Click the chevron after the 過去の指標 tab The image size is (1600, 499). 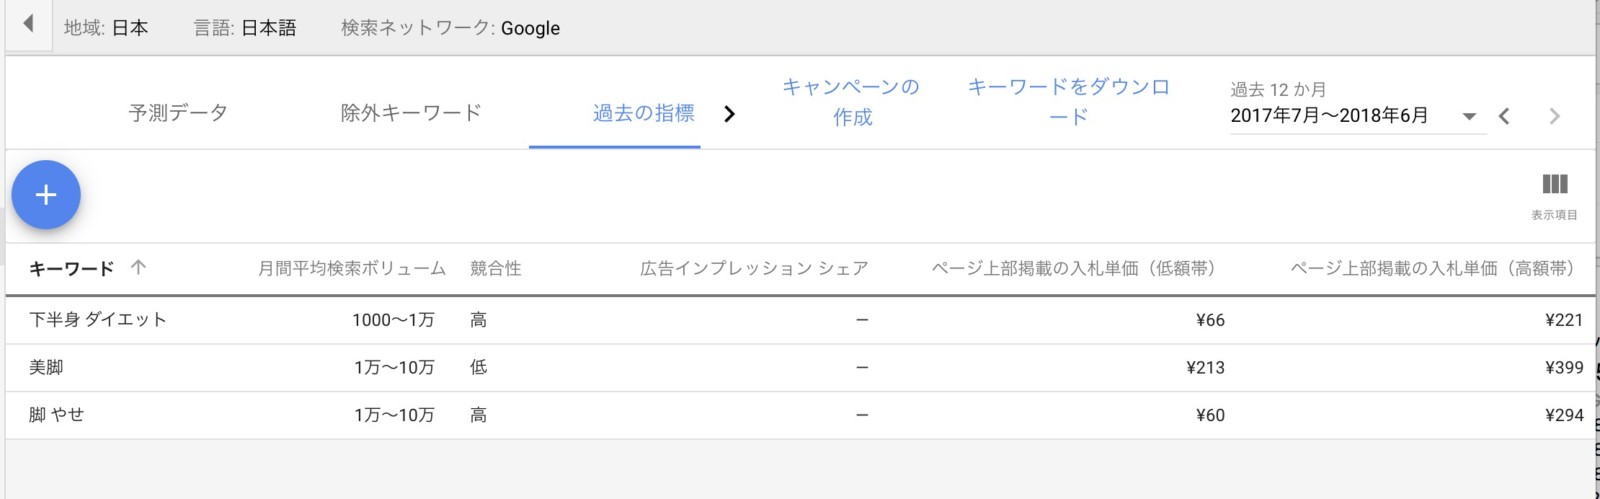(729, 113)
